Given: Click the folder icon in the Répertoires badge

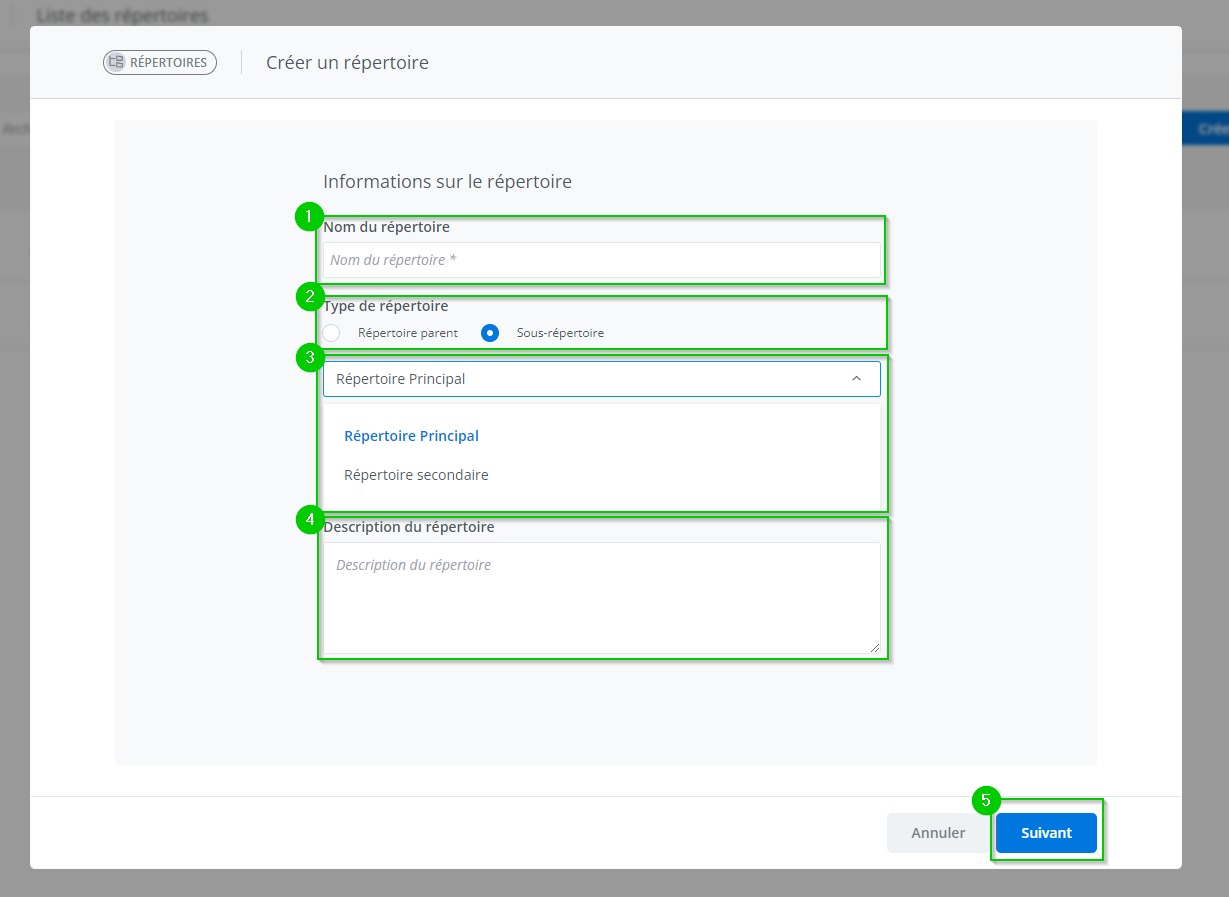Looking at the screenshot, I should pos(116,62).
